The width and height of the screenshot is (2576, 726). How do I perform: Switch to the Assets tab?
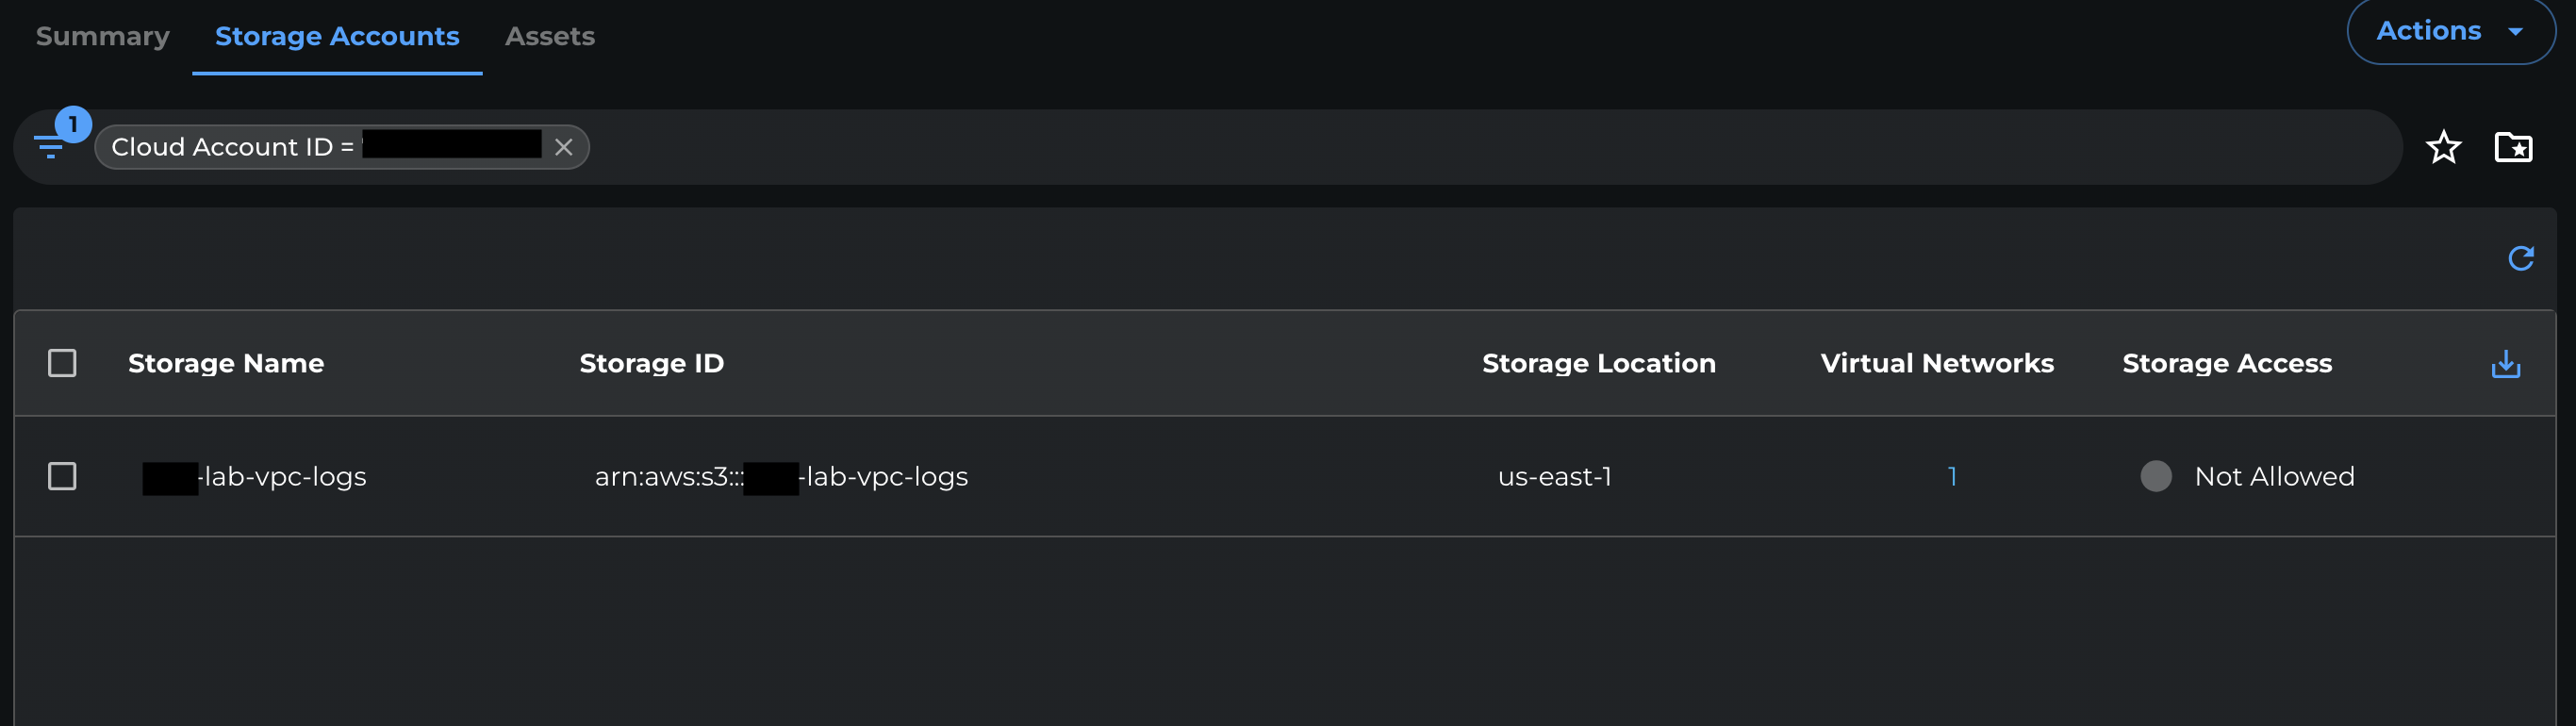tap(550, 36)
